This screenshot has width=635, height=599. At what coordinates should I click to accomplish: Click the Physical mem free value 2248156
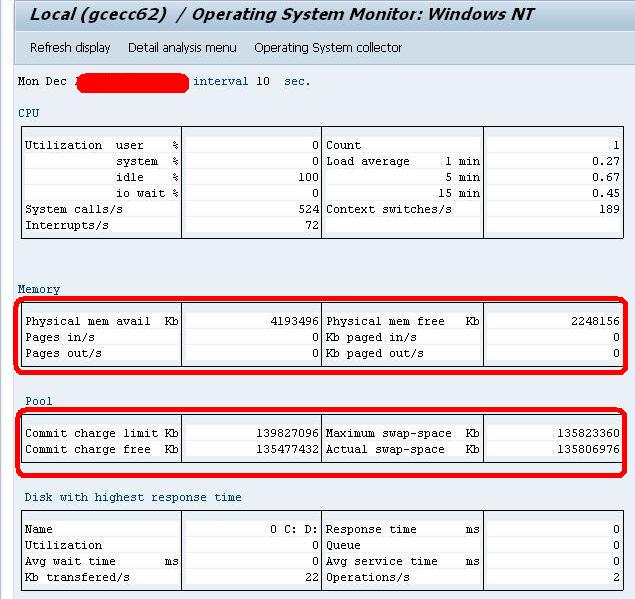point(595,321)
